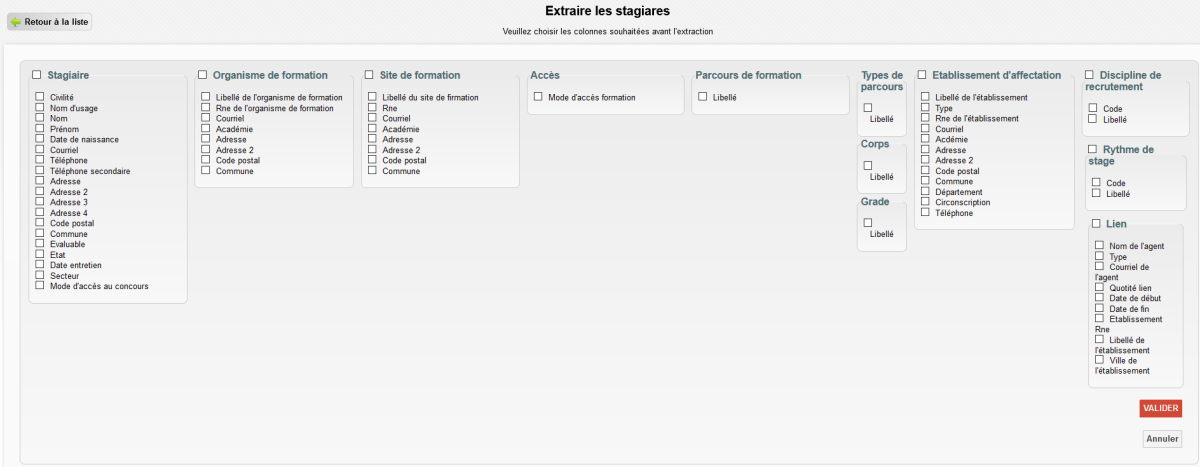Tick the Corps Libellé checkbox
Viewport: 1200px width, 467px height.
[x=868, y=165]
